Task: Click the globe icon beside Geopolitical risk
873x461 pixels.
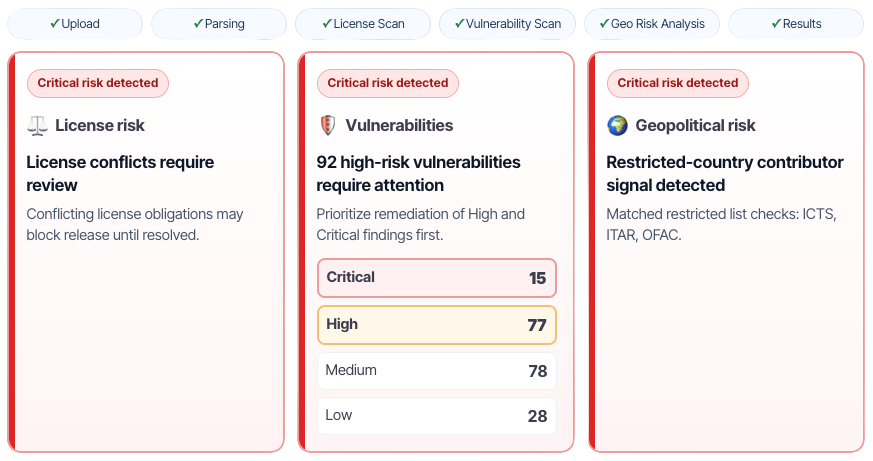Action: tap(617, 126)
